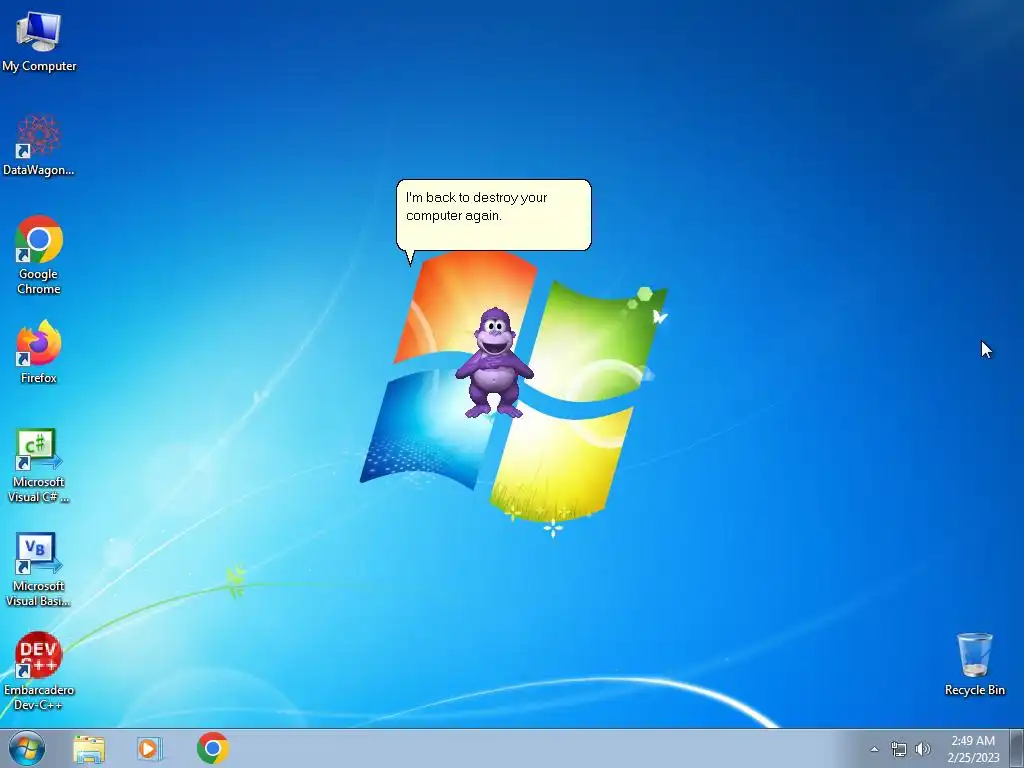Open the taskbar clock showing 2:49 AM
The width and height of the screenshot is (1024, 768).
(x=973, y=749)
